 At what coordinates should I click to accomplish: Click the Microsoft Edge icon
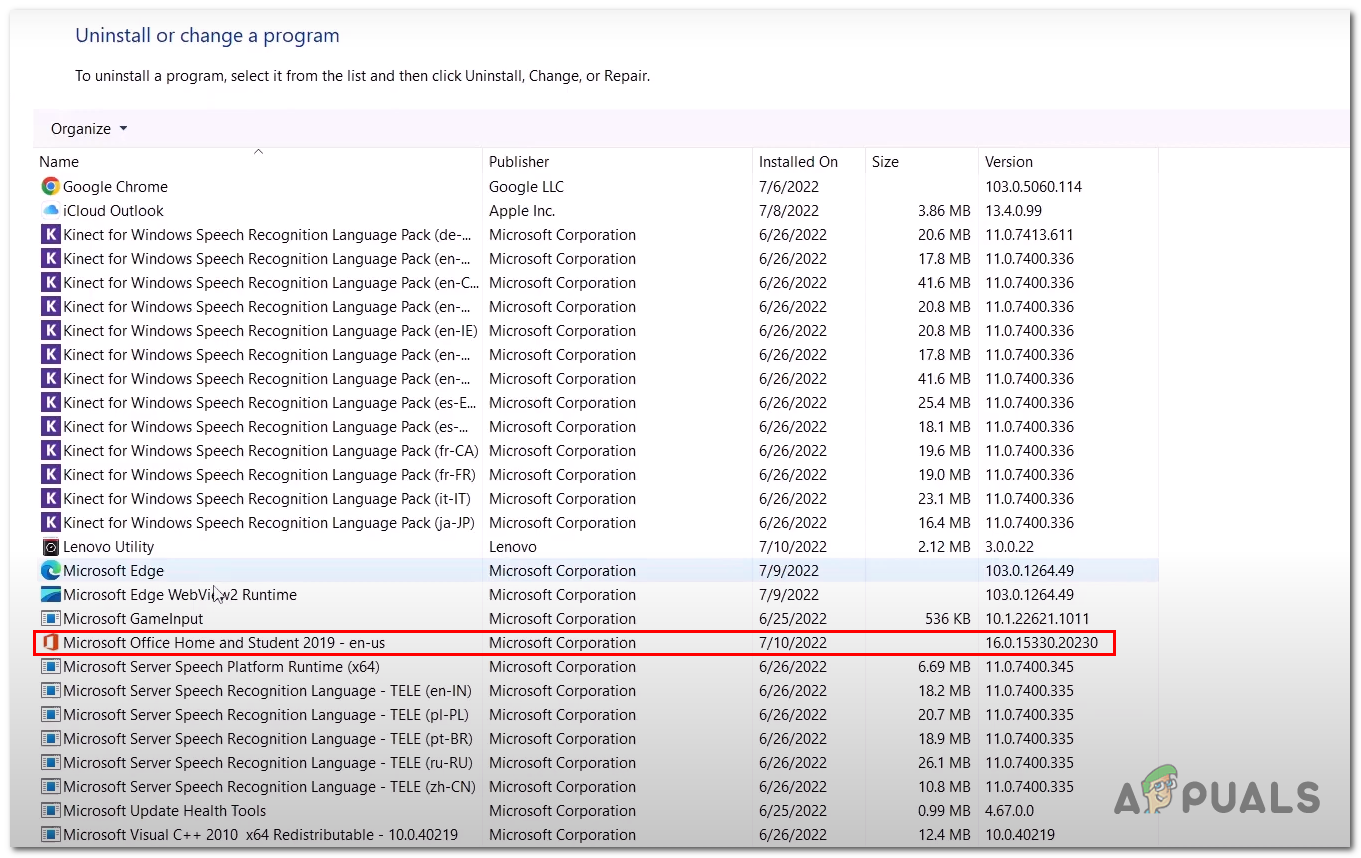50,571
